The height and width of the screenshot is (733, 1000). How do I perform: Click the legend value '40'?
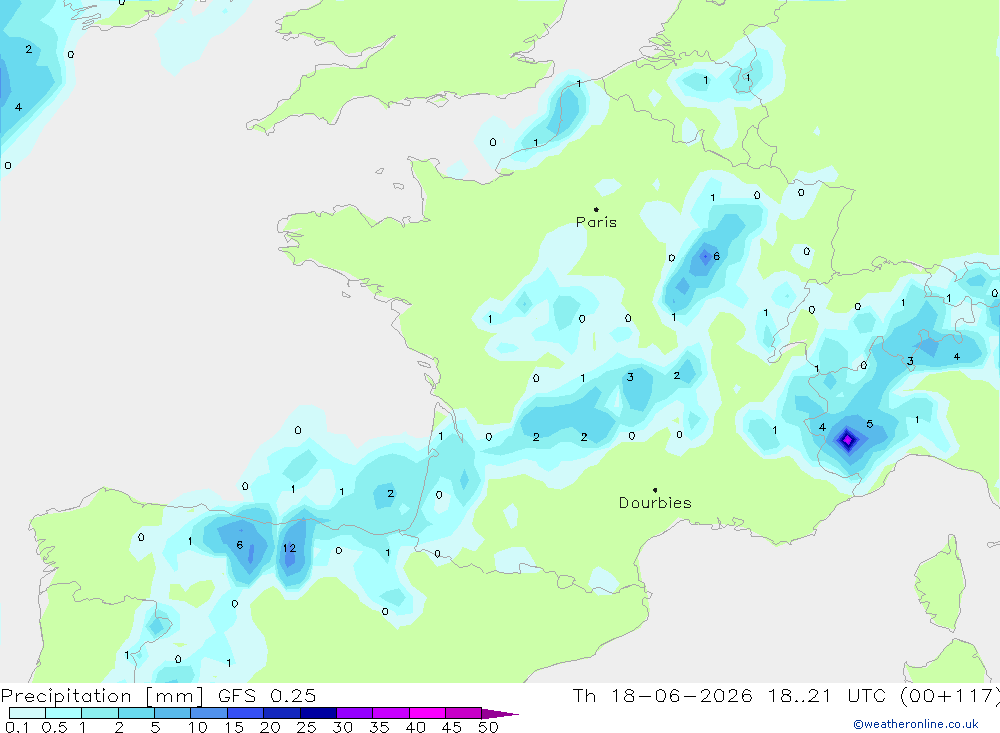coord(416,727)
